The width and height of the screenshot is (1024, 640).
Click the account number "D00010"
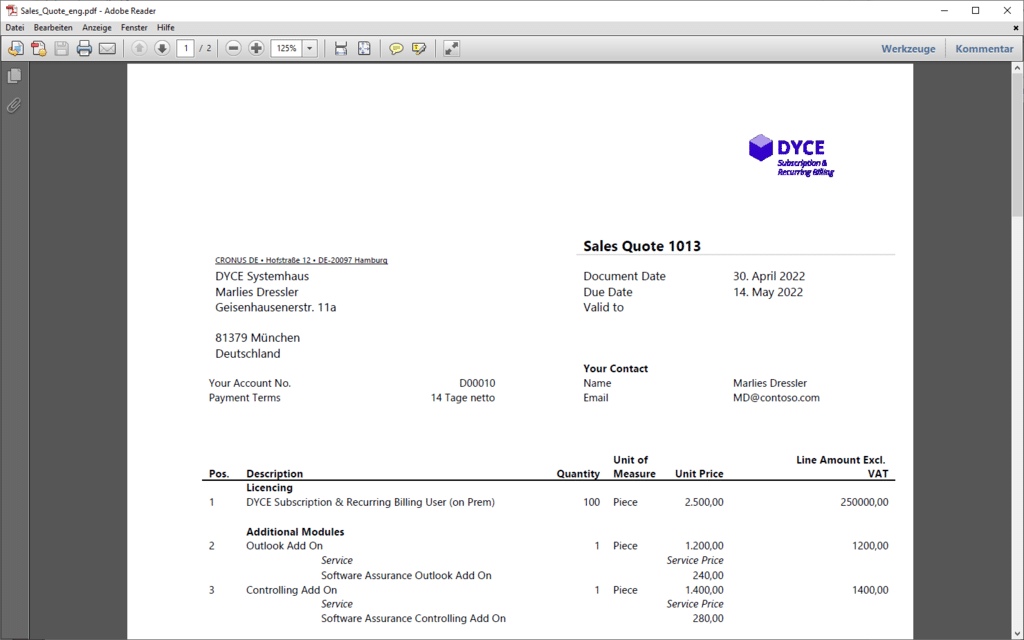(477, 383)
